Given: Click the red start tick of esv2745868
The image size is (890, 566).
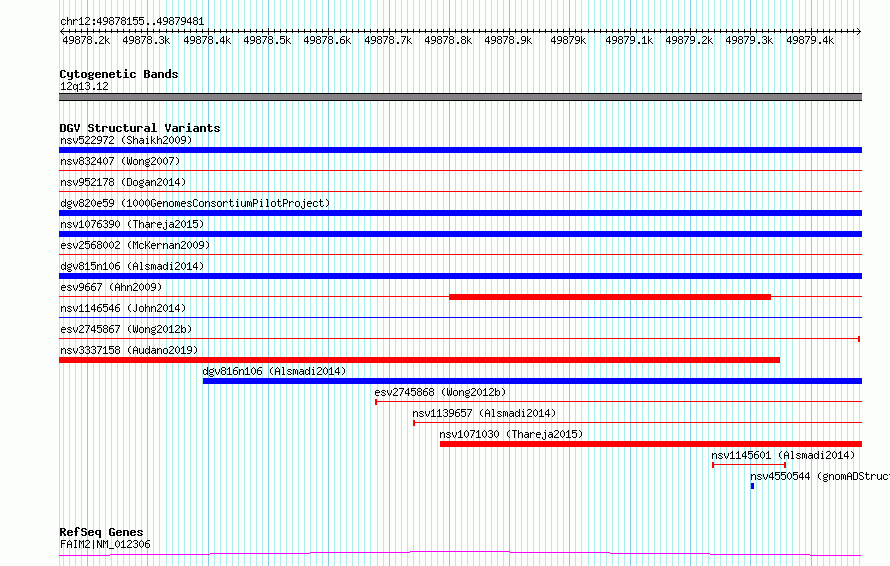Looking at the screenshot, I should [376, 402].
